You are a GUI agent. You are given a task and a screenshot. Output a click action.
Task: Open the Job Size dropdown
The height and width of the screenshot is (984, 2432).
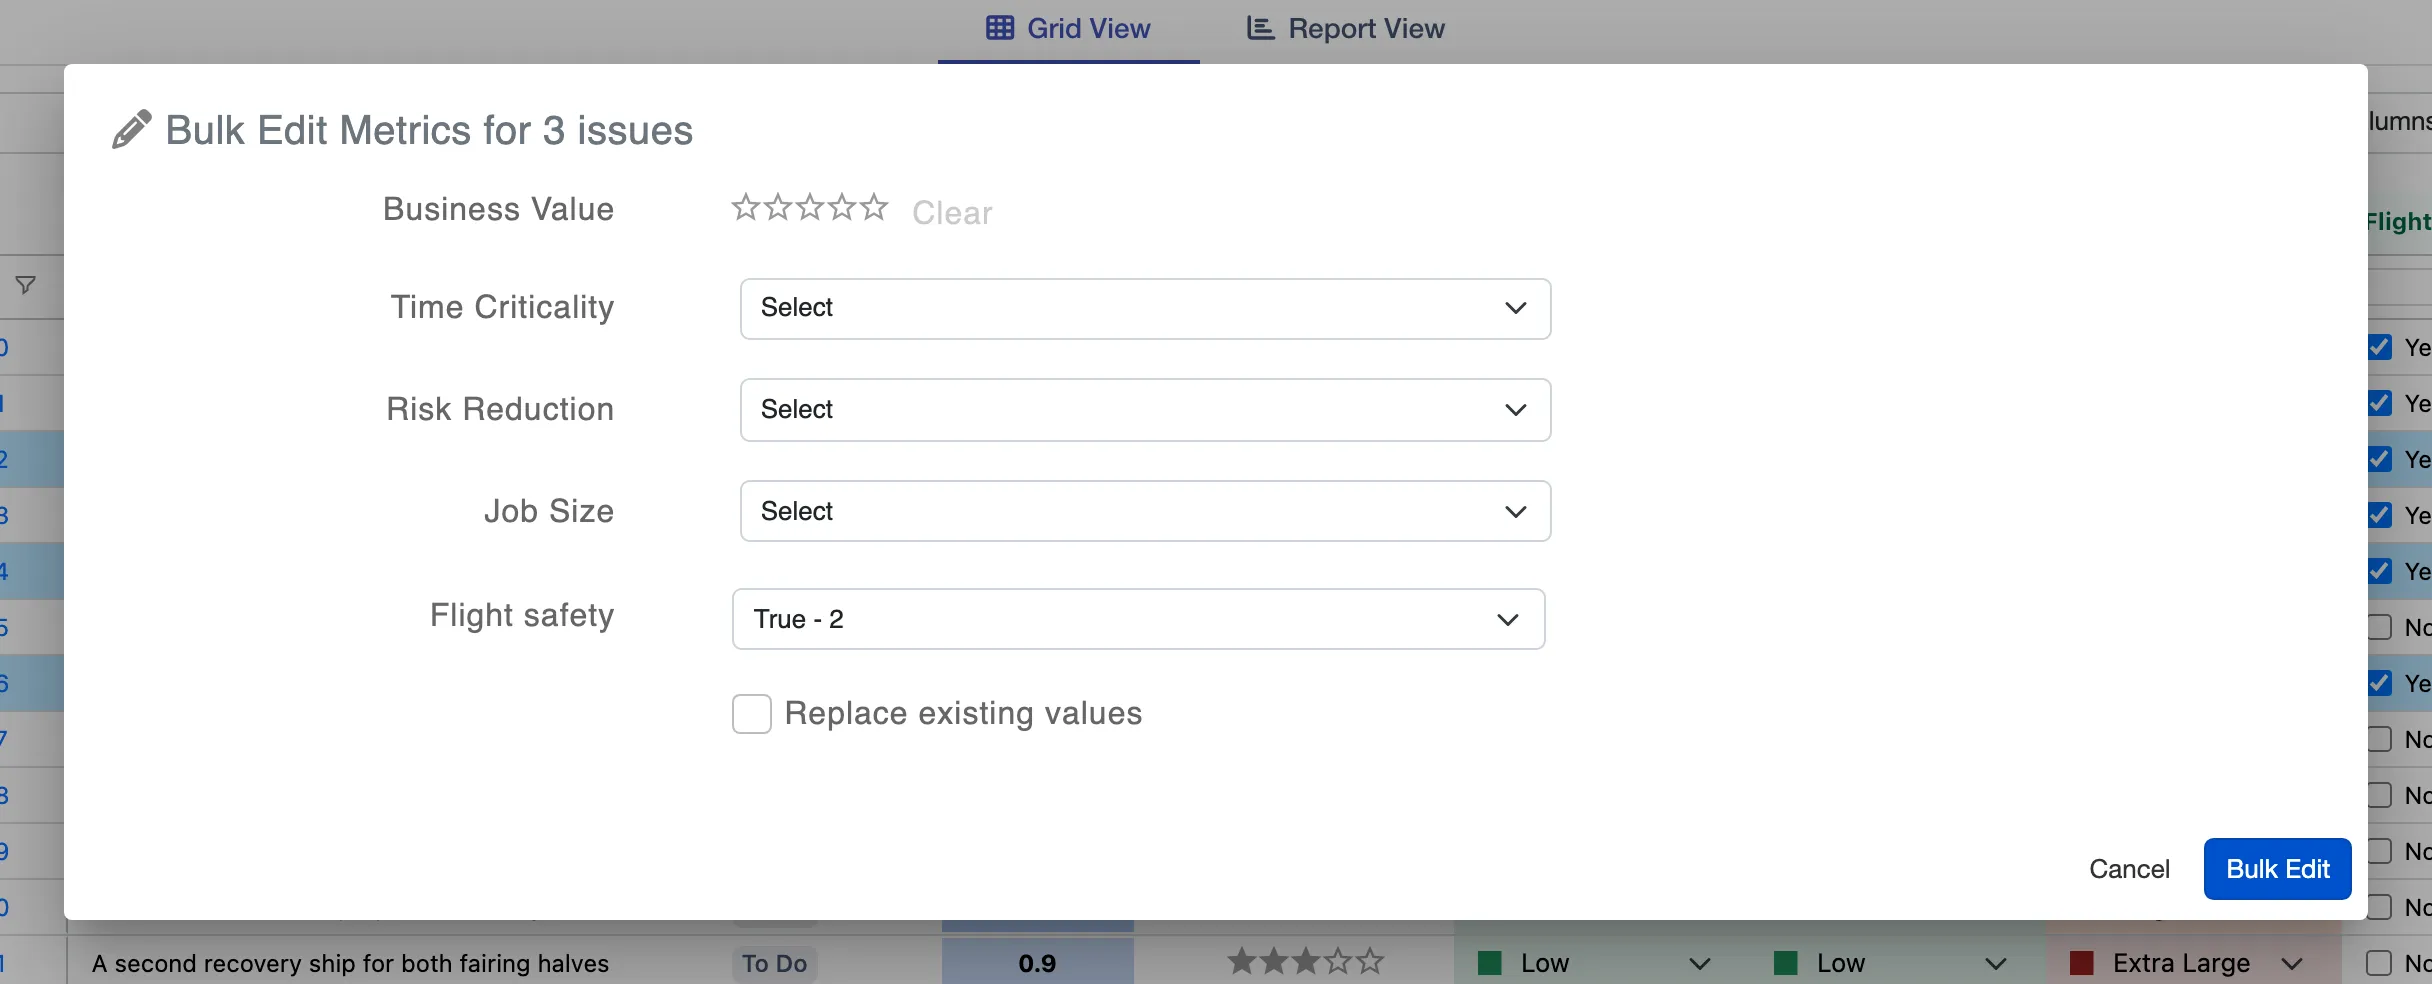[1146, 511]
